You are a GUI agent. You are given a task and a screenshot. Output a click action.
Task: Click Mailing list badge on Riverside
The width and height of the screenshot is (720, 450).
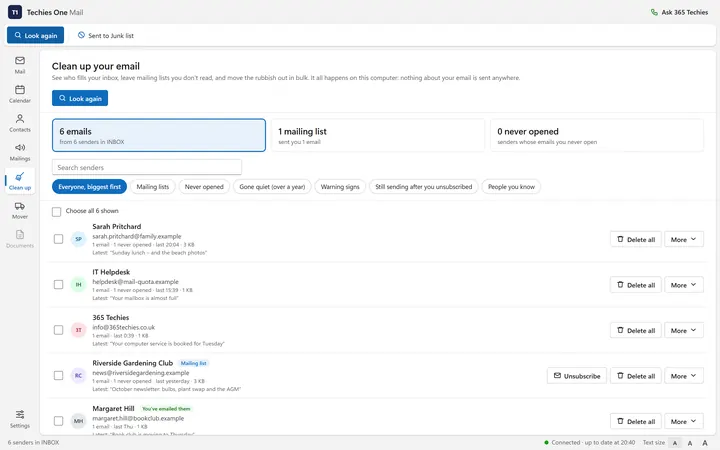click(x=193, y=363)
